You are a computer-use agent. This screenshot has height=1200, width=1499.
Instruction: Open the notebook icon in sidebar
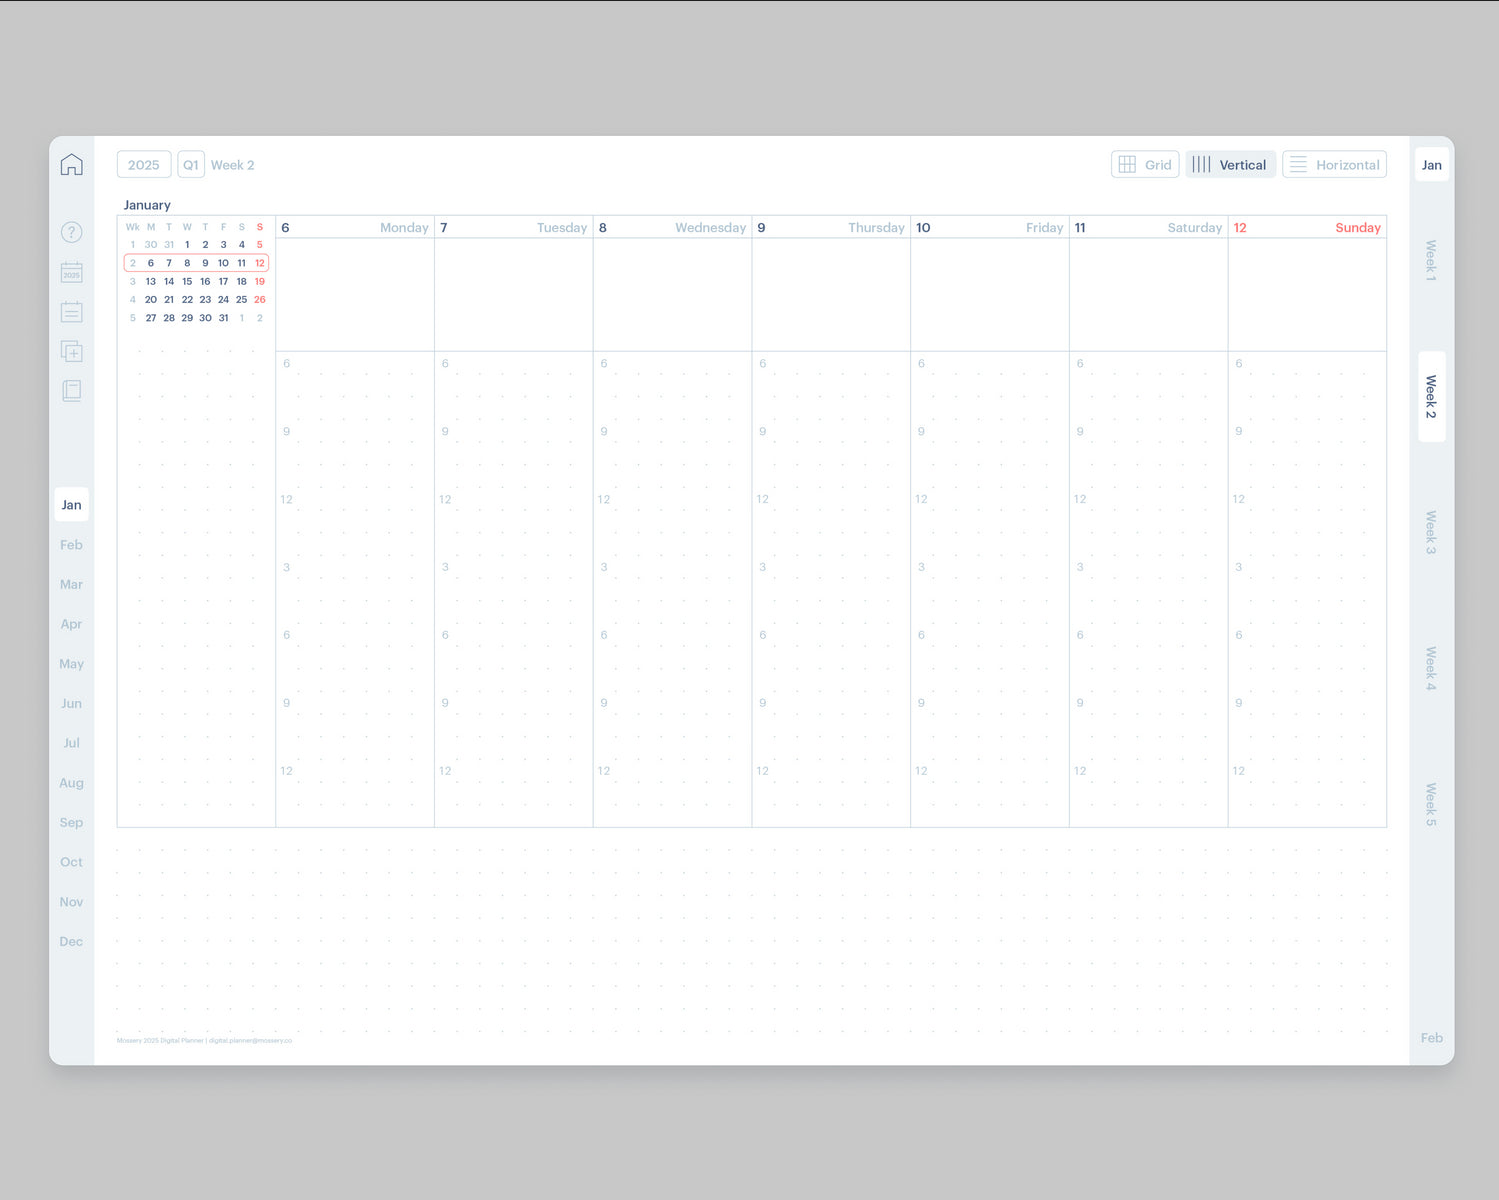click(71, 390)
